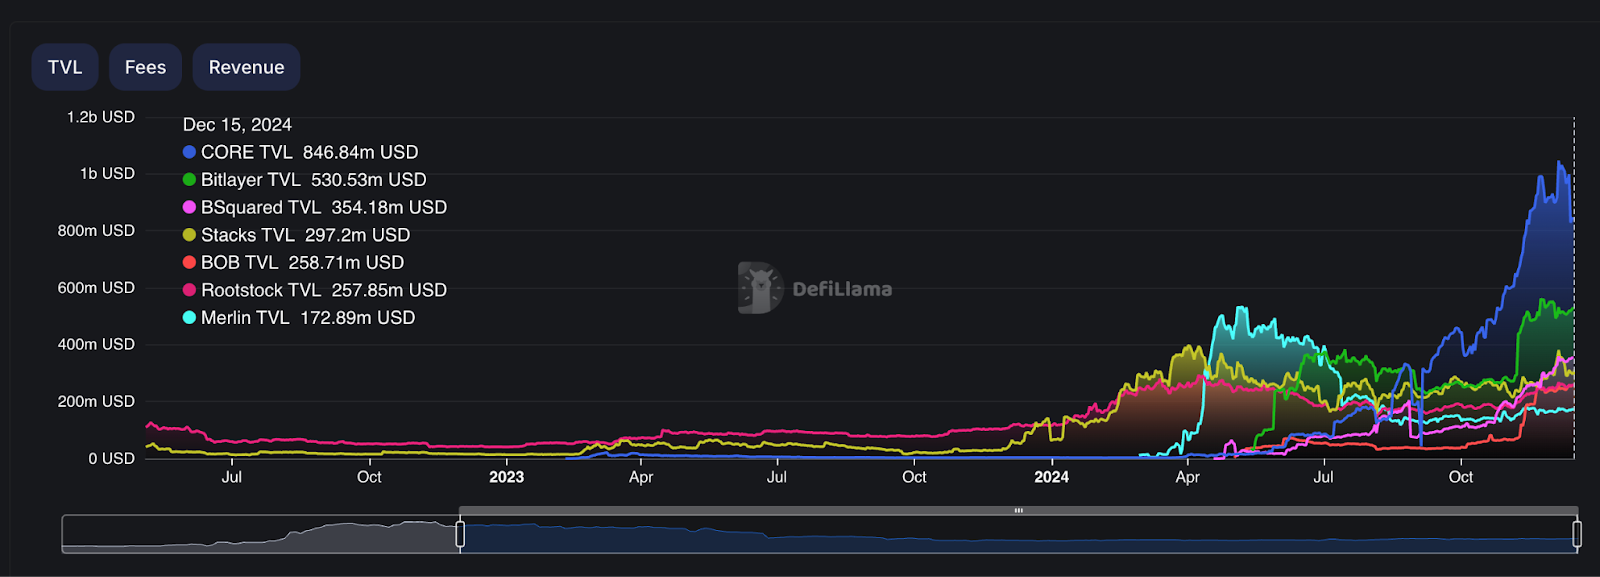This screenshot has height=577, width=1600.
Task: Click the 2023 label on the x-axis
Action: point(506,477)
